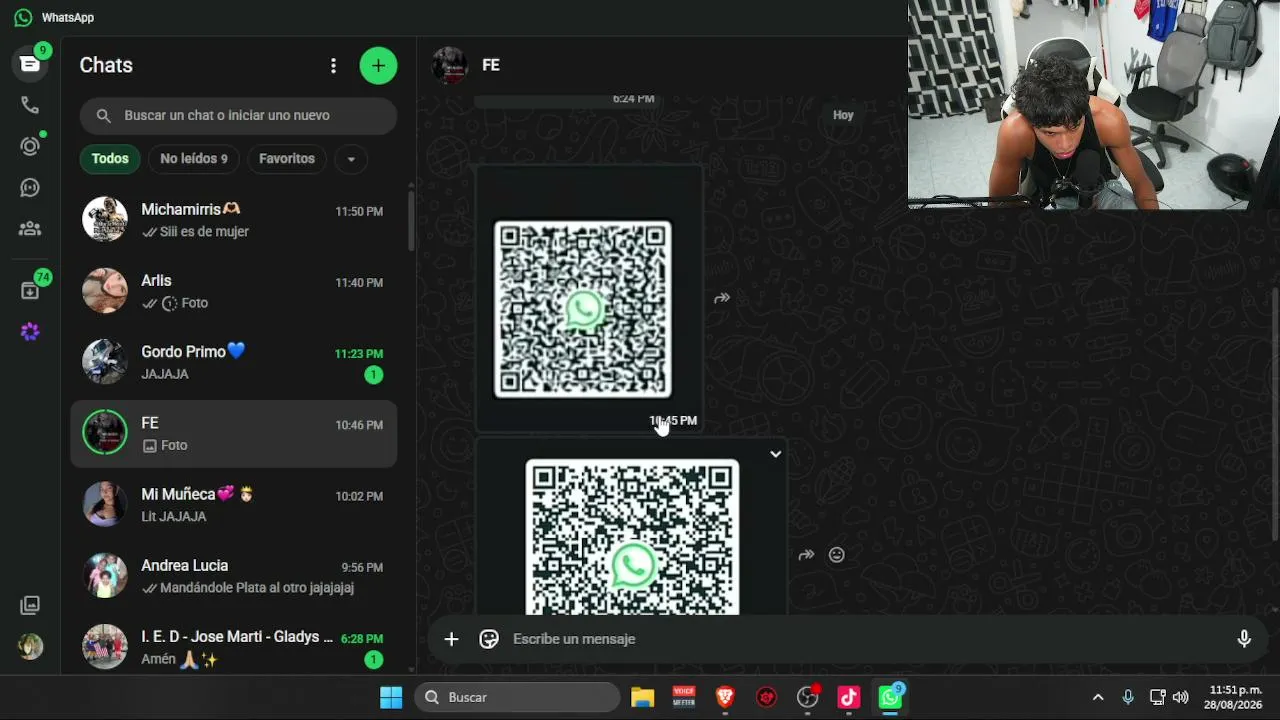Click the chat list scrollbar

tap(411, 220)
